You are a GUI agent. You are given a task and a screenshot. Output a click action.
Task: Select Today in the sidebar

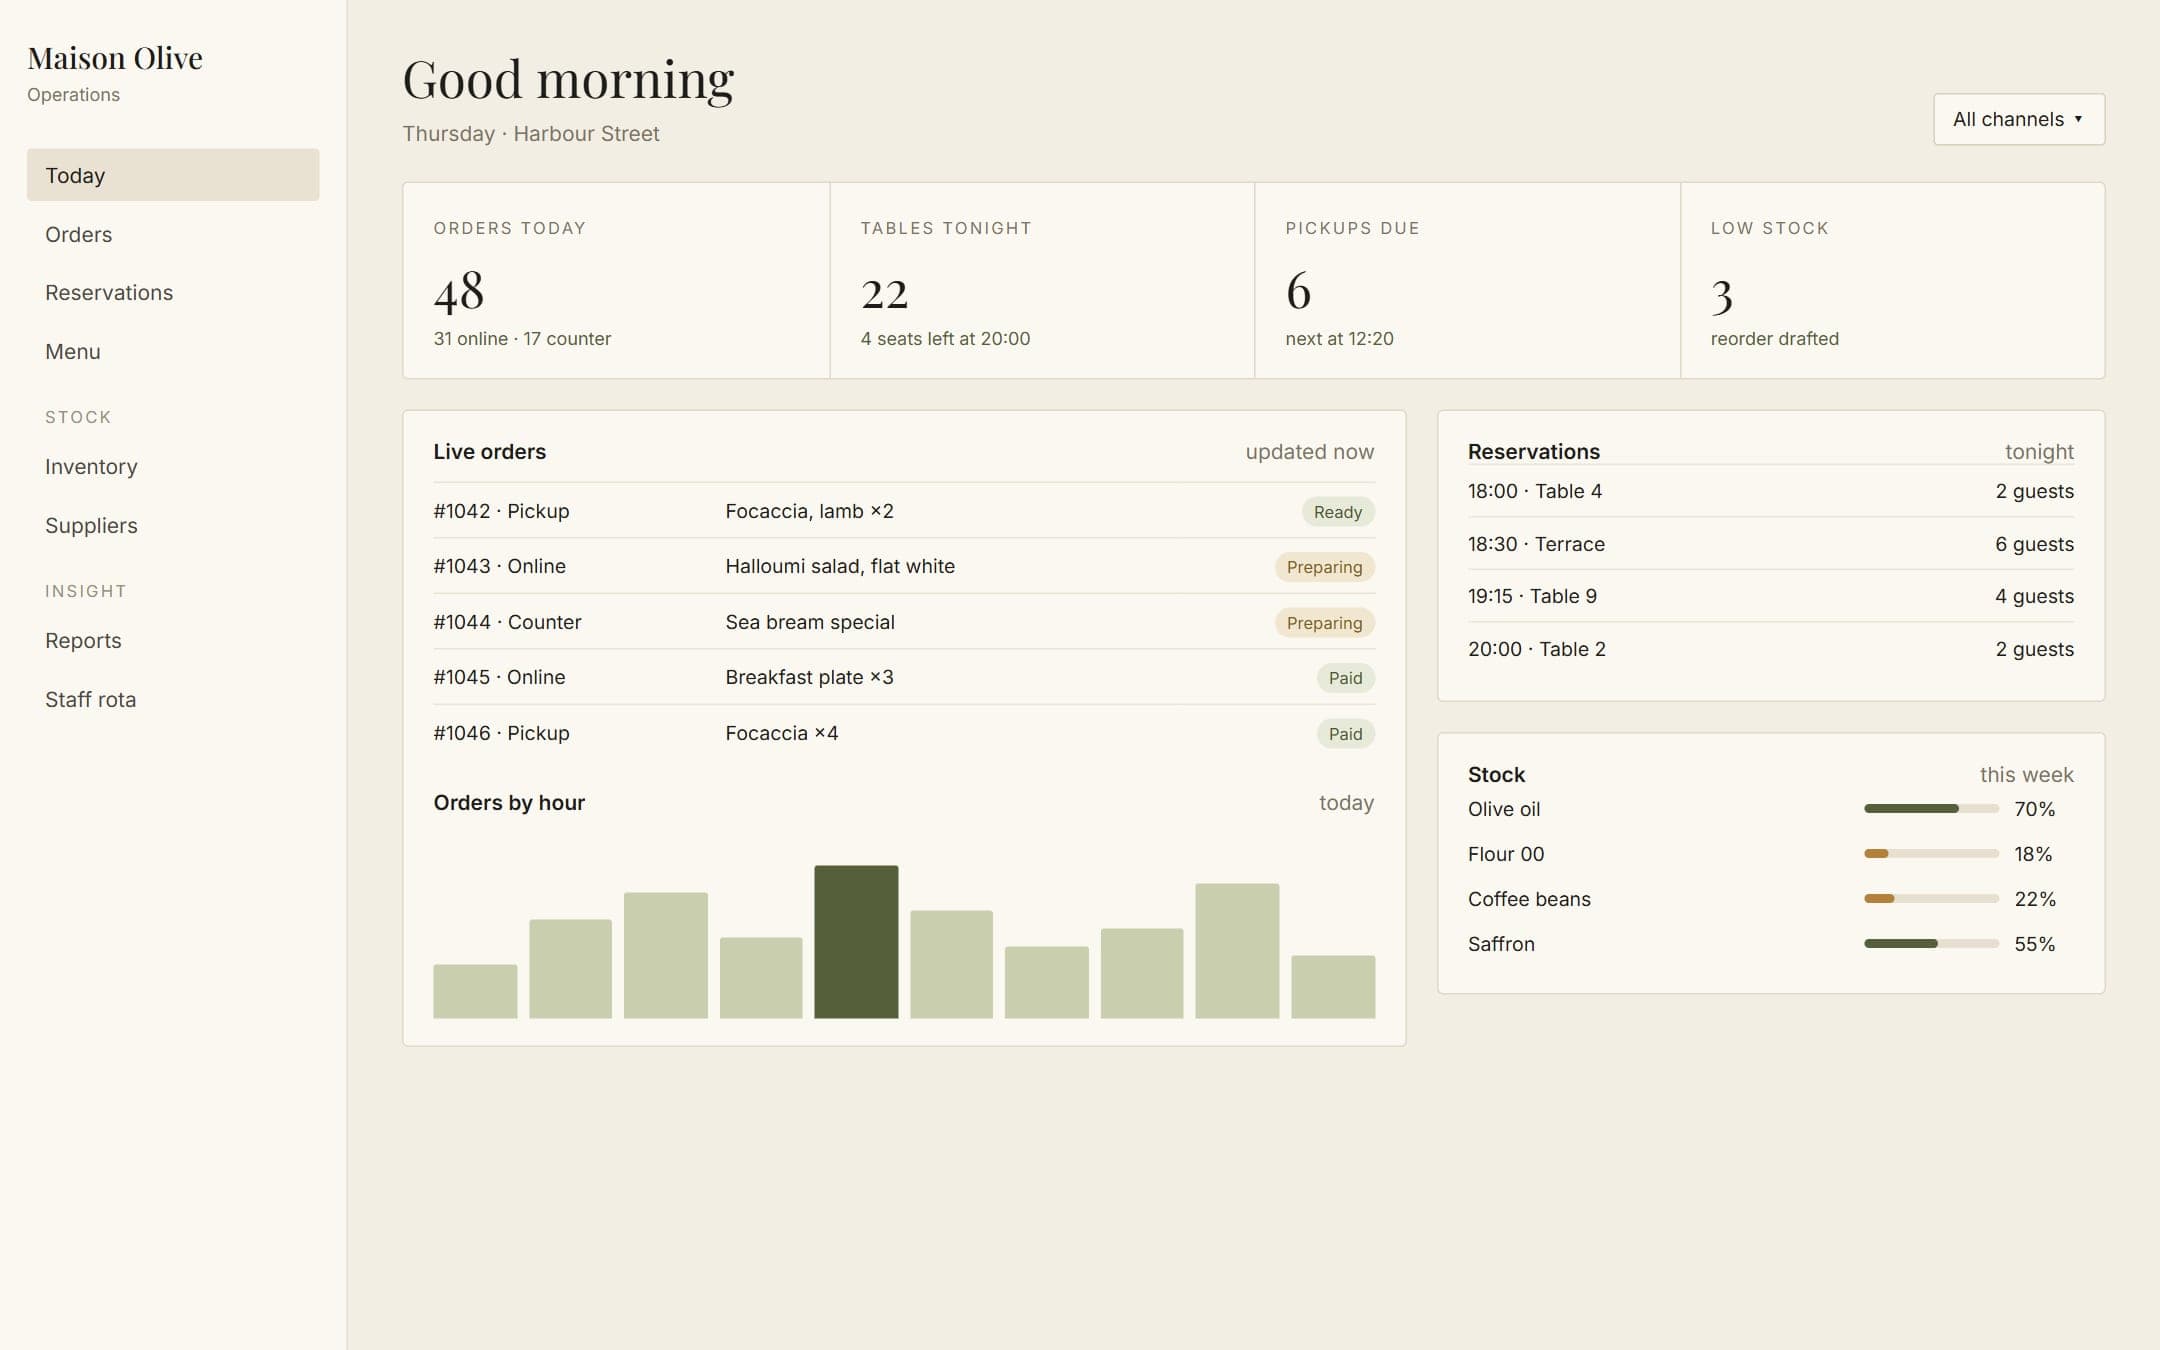click(173, 175)
